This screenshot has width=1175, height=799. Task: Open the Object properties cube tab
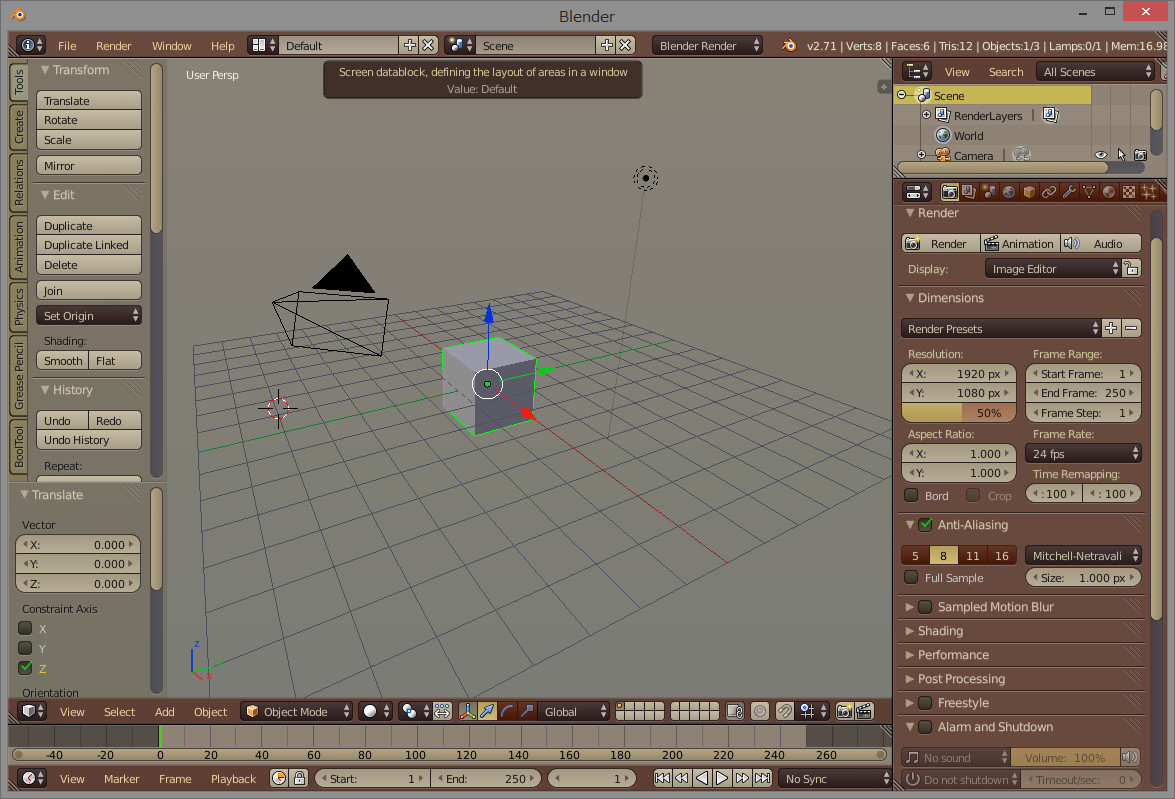pyautogui.click(x=1029, y=192)
